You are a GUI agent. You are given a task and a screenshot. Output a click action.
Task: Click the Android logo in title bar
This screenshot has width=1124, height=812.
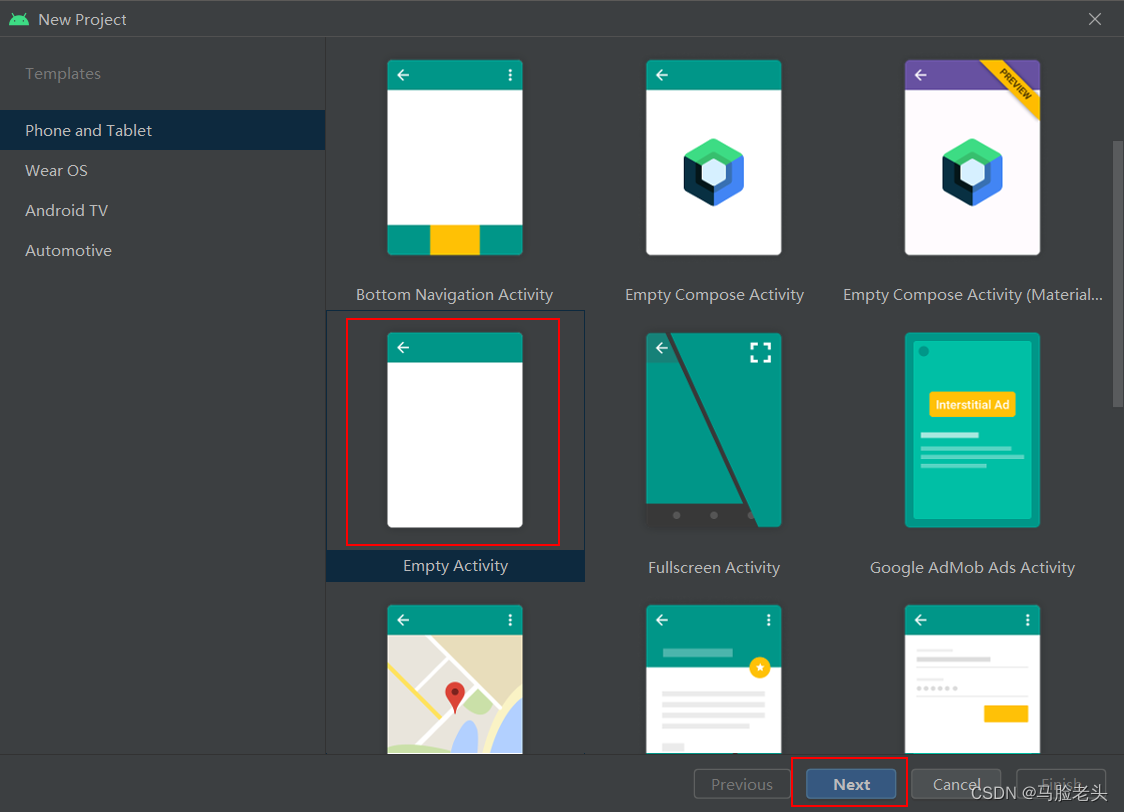(x=19, y=19)
